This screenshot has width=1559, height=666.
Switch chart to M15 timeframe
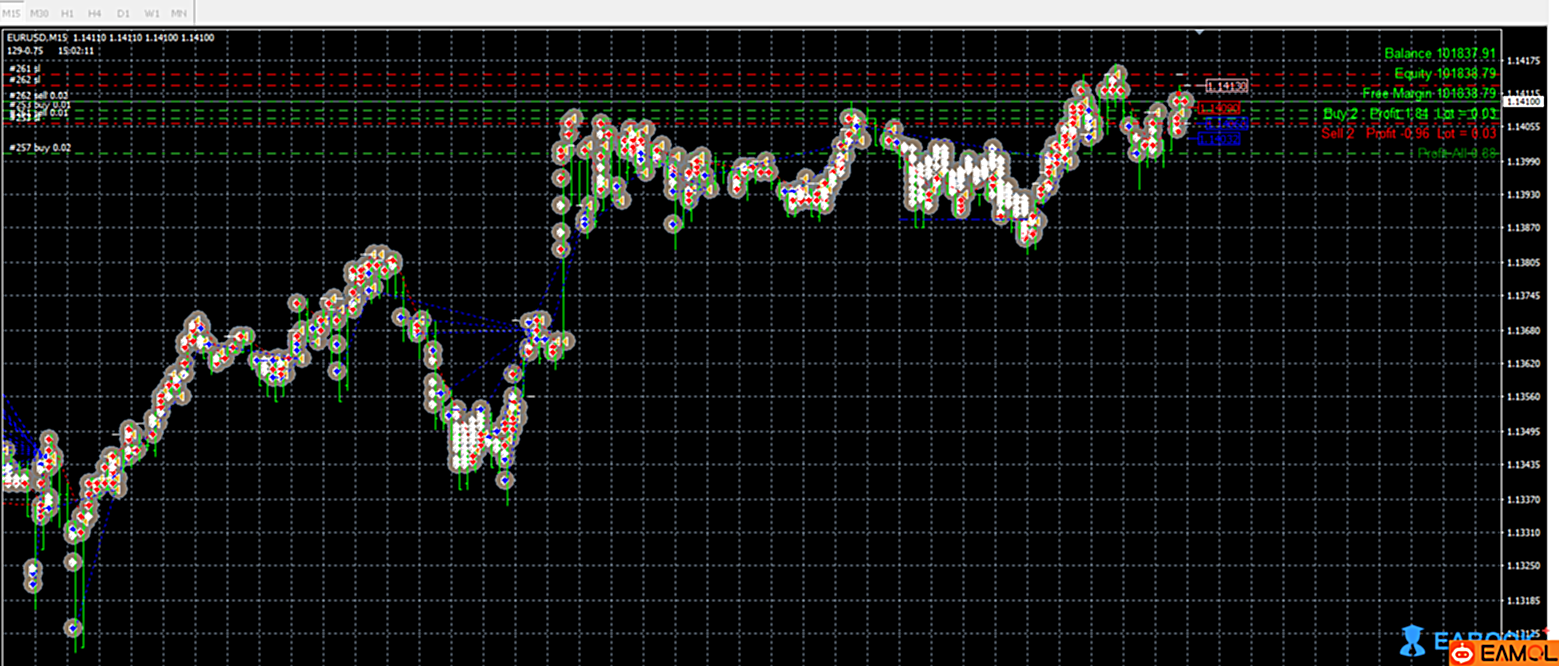coord(12,13)
